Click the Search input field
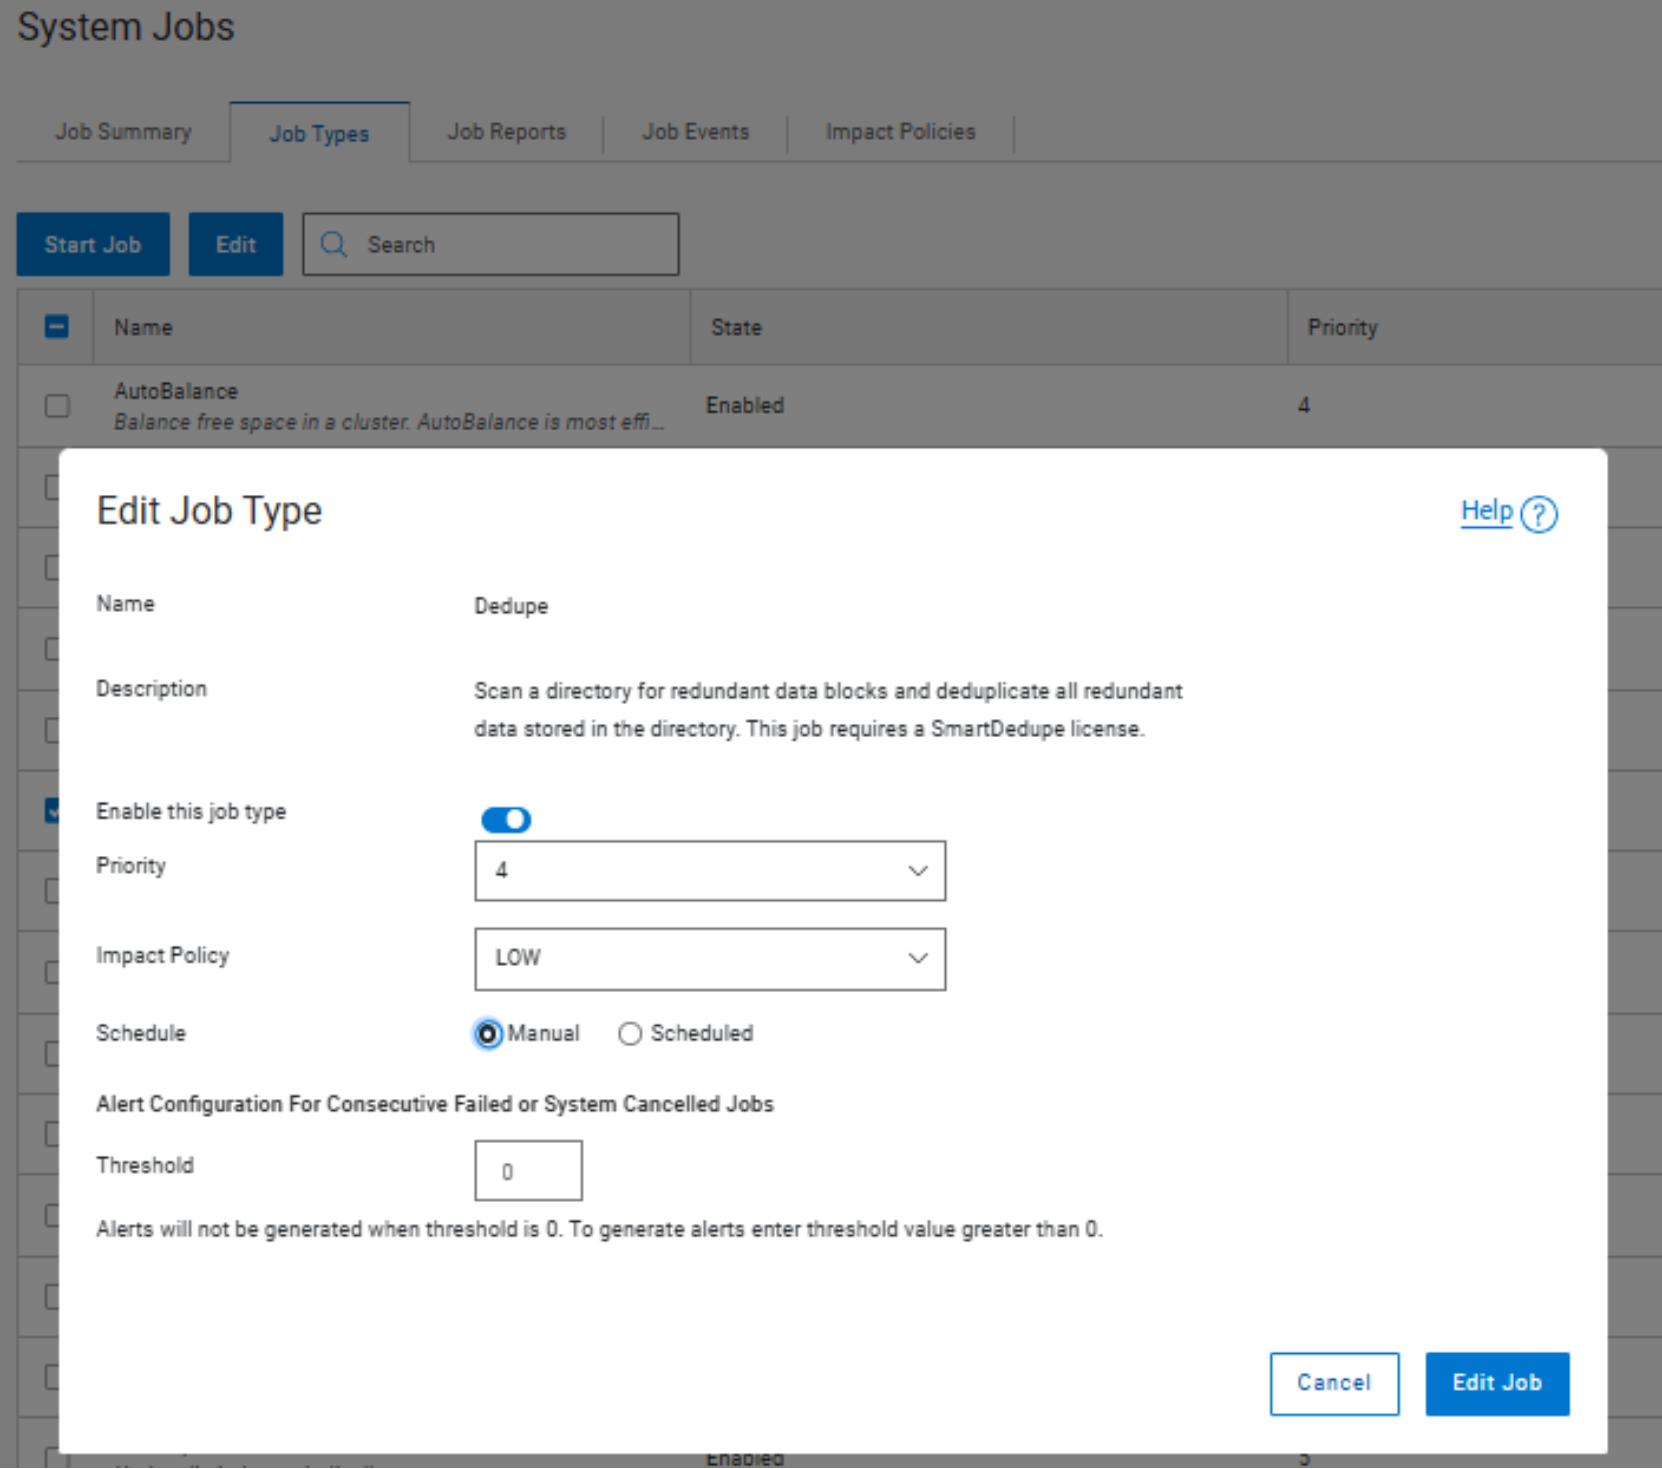The height and width of the screenshot is (1469, 1662). pos(491,244)
